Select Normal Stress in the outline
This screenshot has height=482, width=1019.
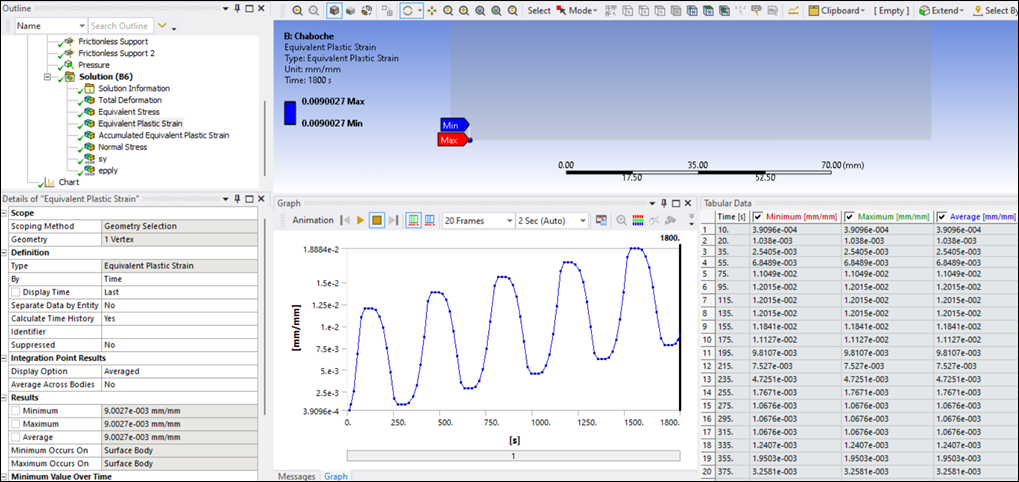122,147
